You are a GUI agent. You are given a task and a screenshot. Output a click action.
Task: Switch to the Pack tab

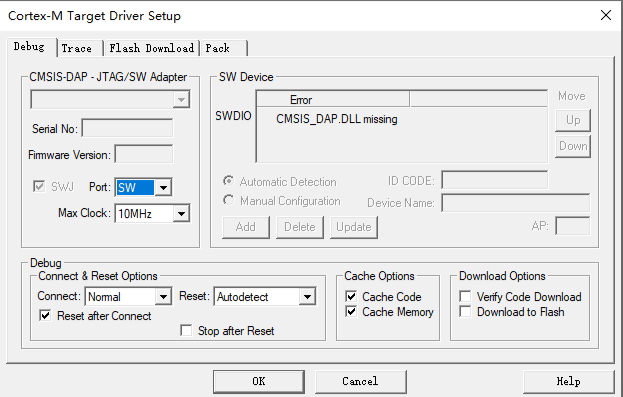click(224, 48)
